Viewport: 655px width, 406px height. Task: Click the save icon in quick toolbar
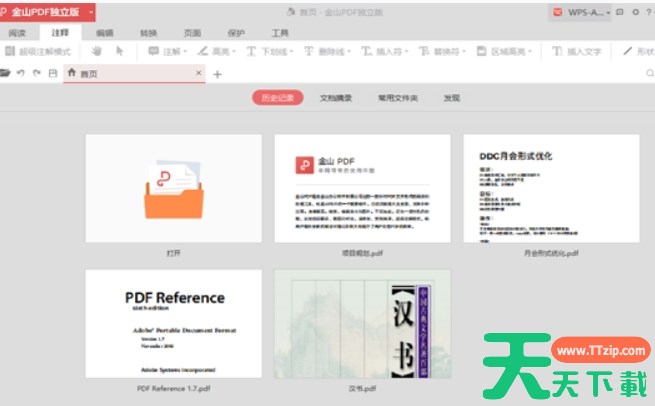(x=52, y=73)
